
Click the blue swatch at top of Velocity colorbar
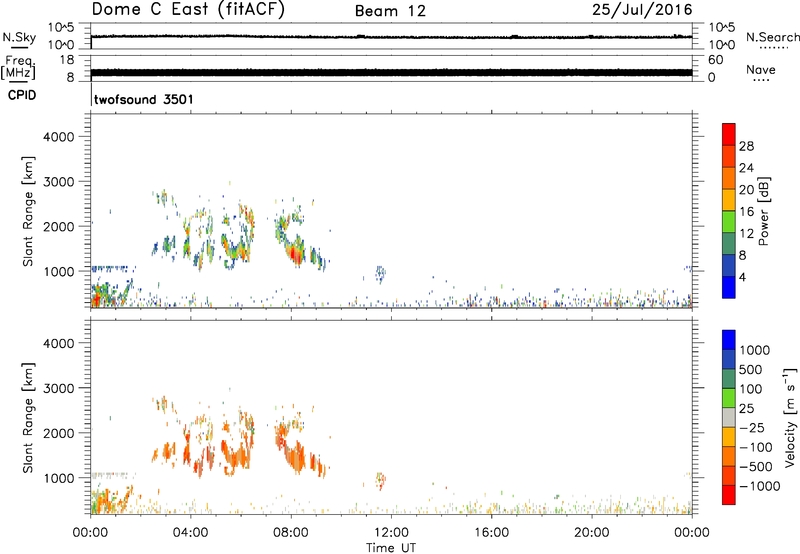click(729, 340)
